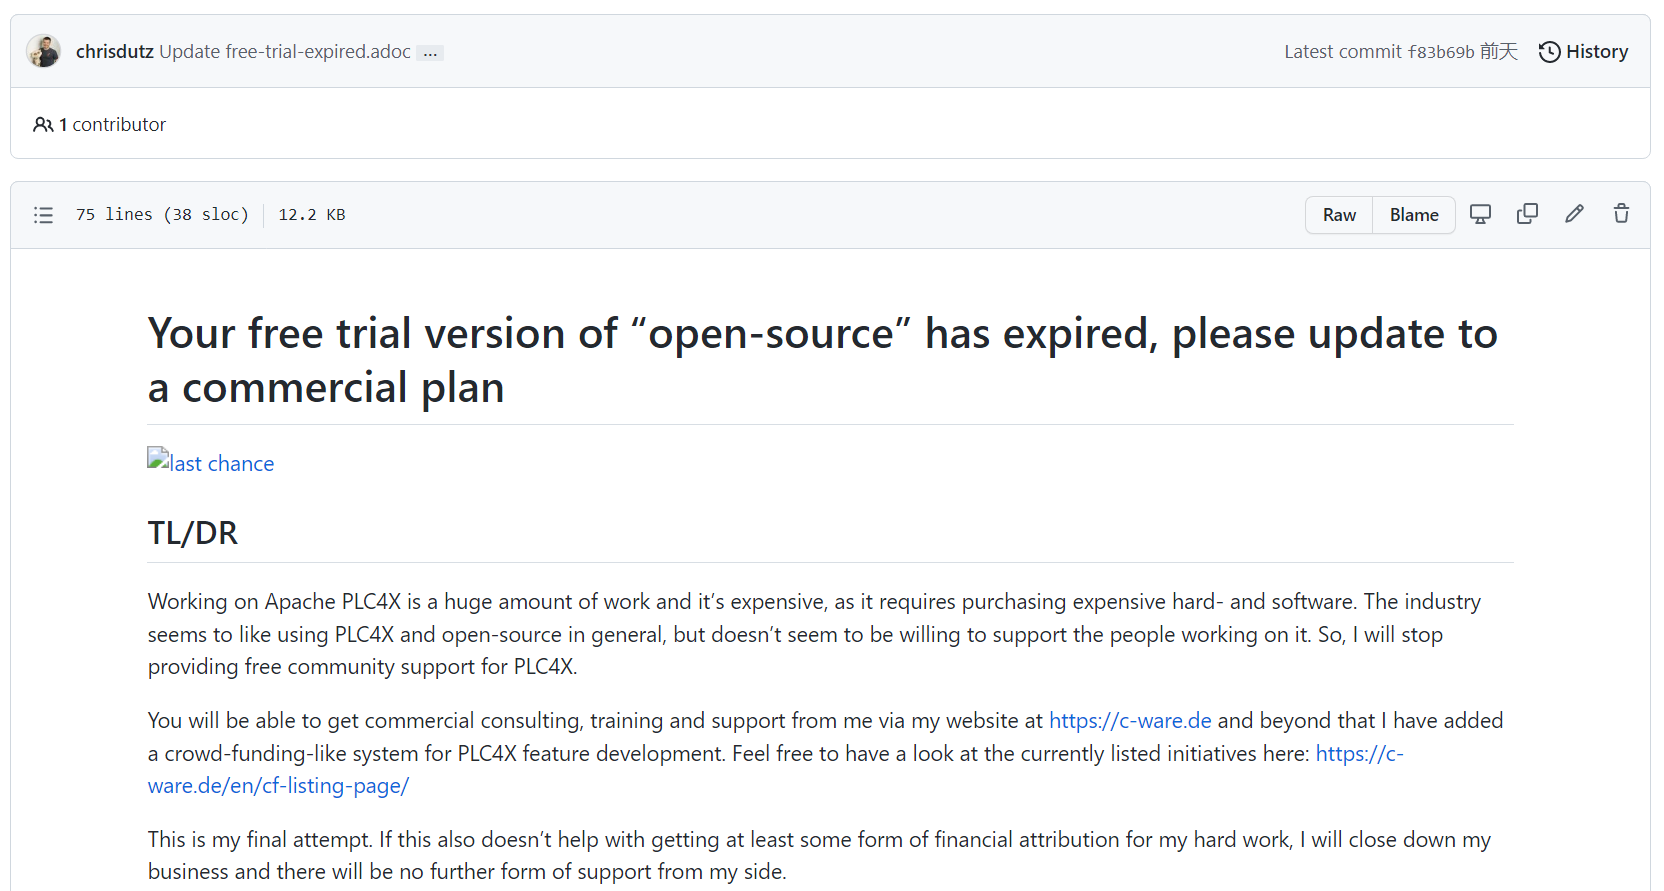Open the table of contents outline

click(x=43, y=215)
